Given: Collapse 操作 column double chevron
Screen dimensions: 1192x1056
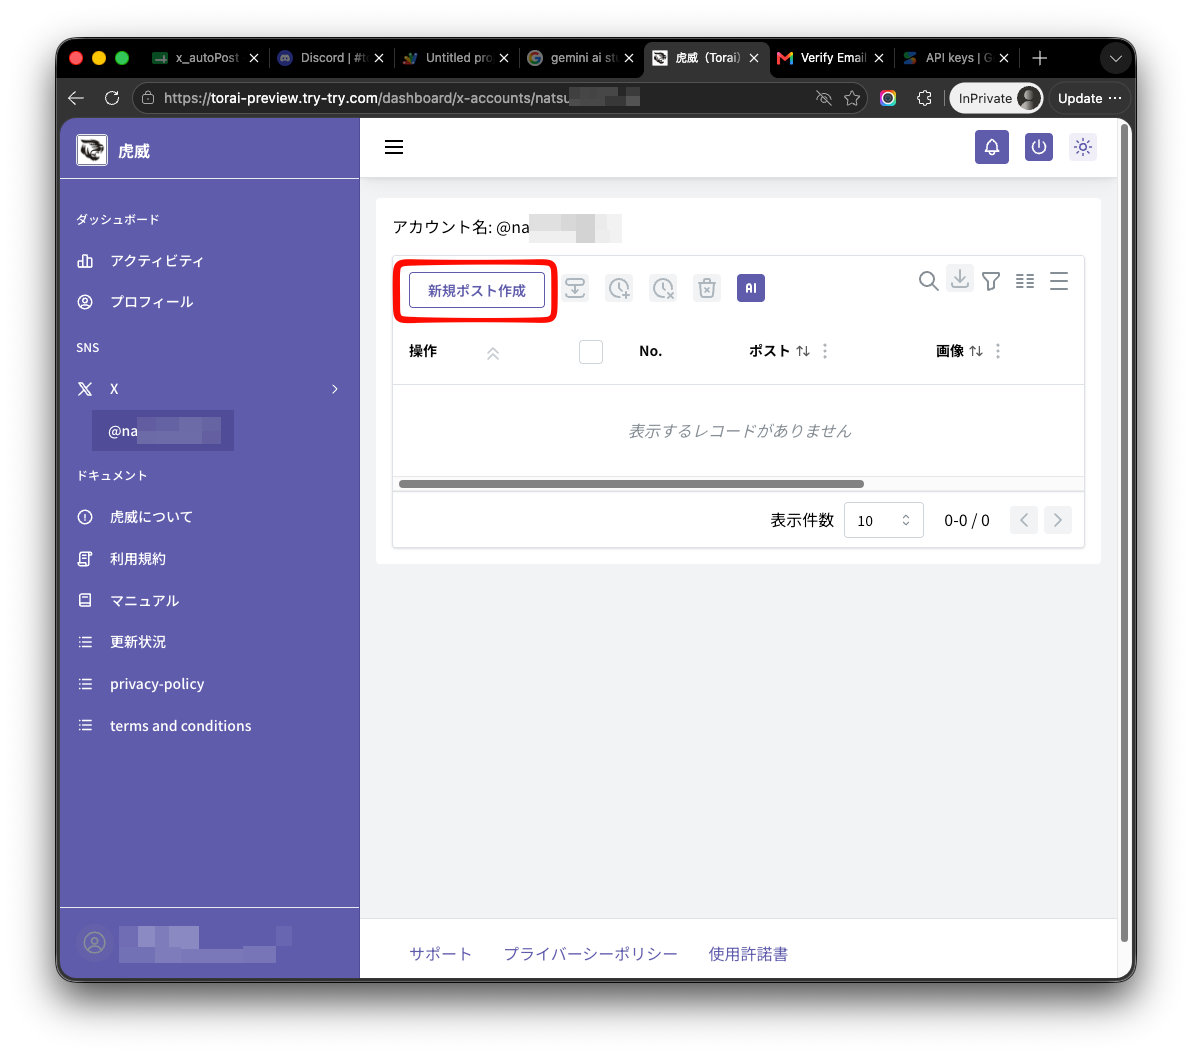Looking at the screenshot, I should click(493, 354).
